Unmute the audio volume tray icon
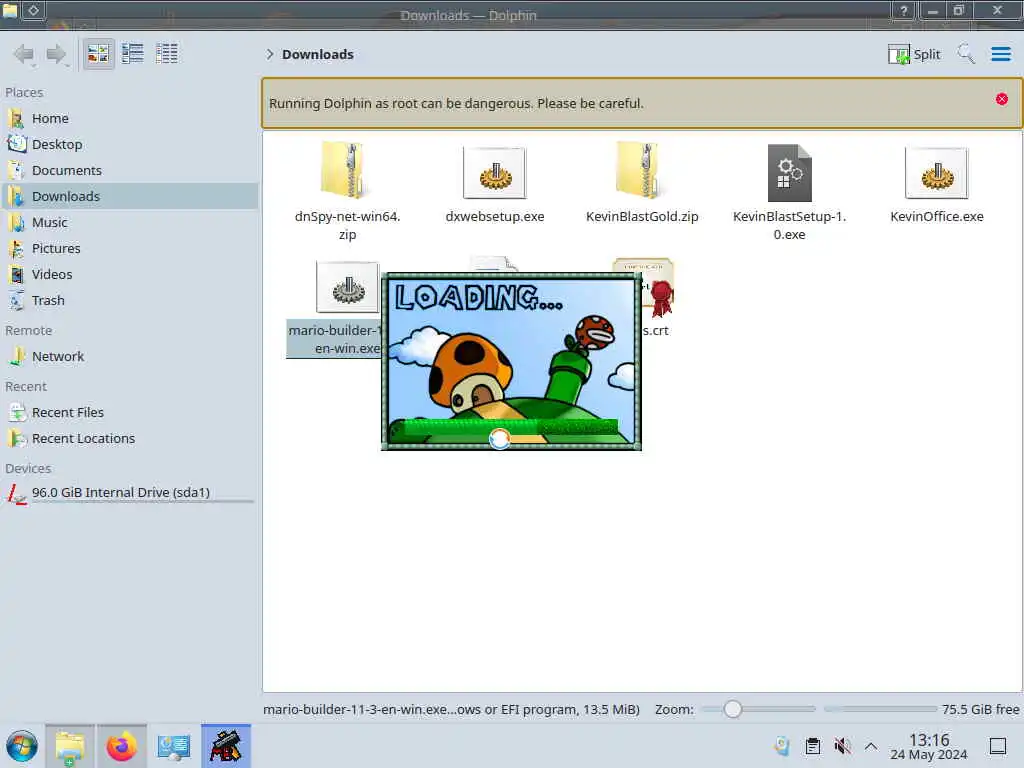This screenshot has height=768, width=1024. 842,746
